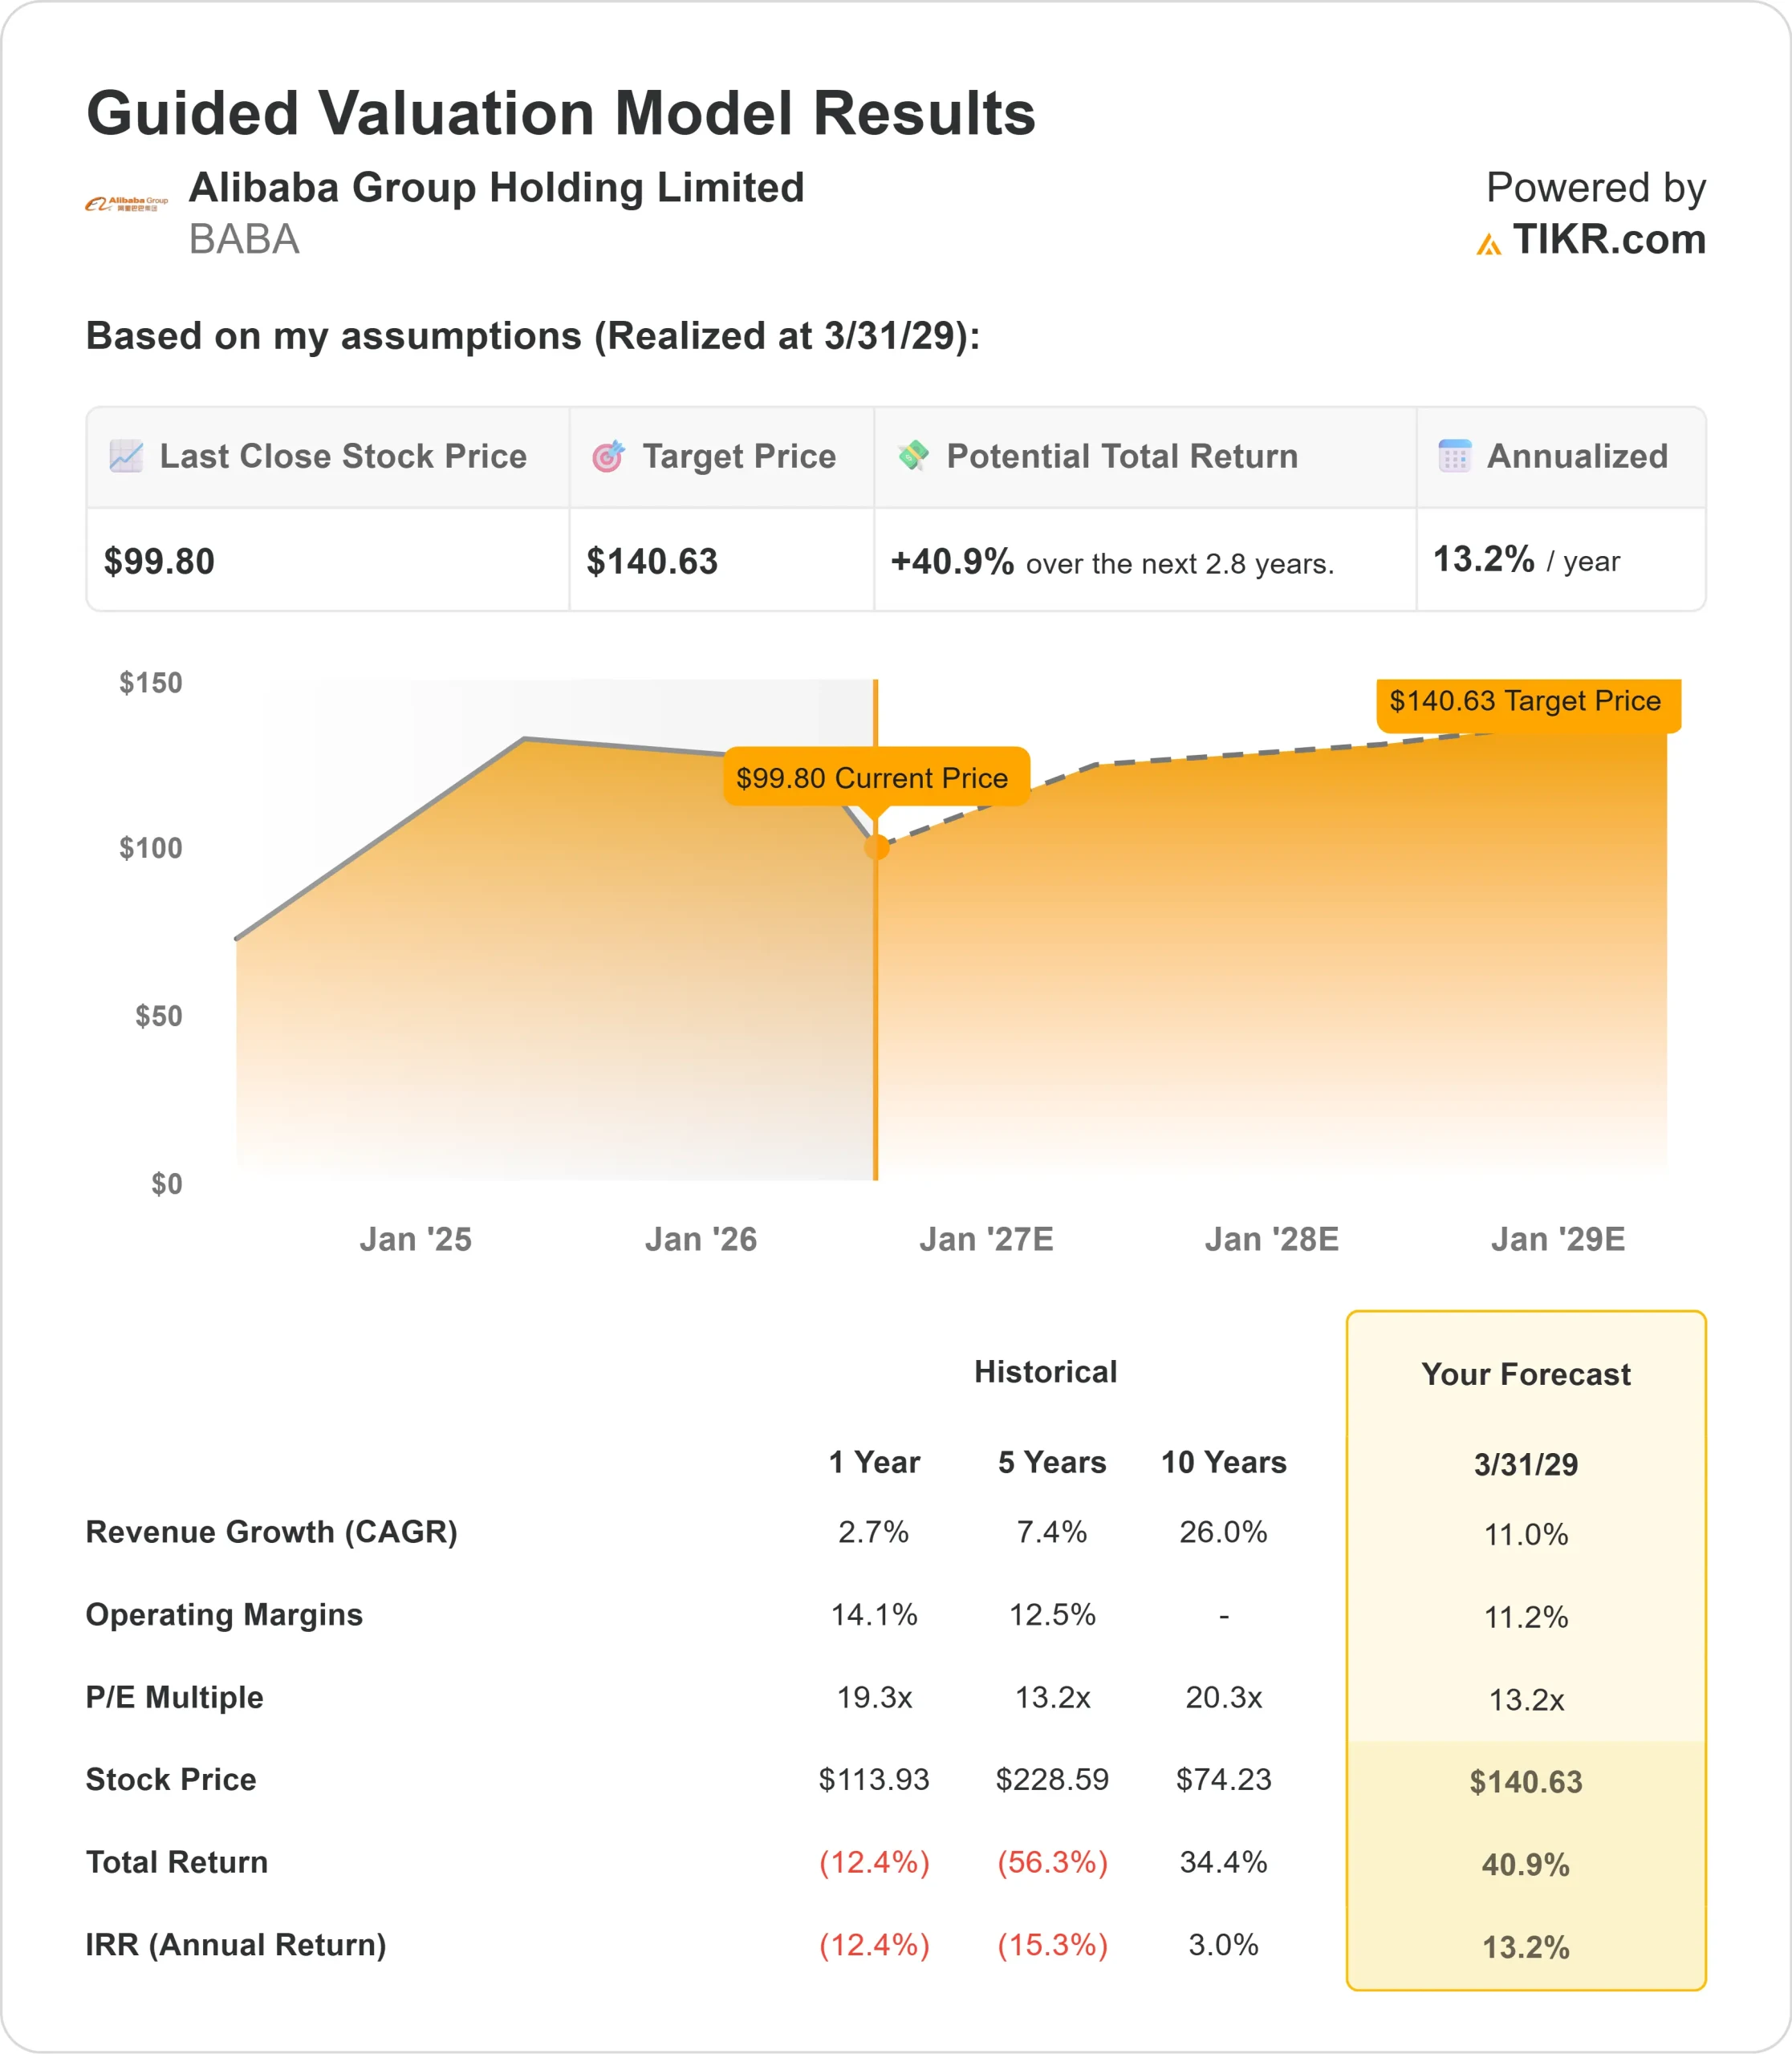Click the 11.0% forecast revenue growth cell
The width and height of the screenshot is (1792, 2054).
pos(1526,1535)
